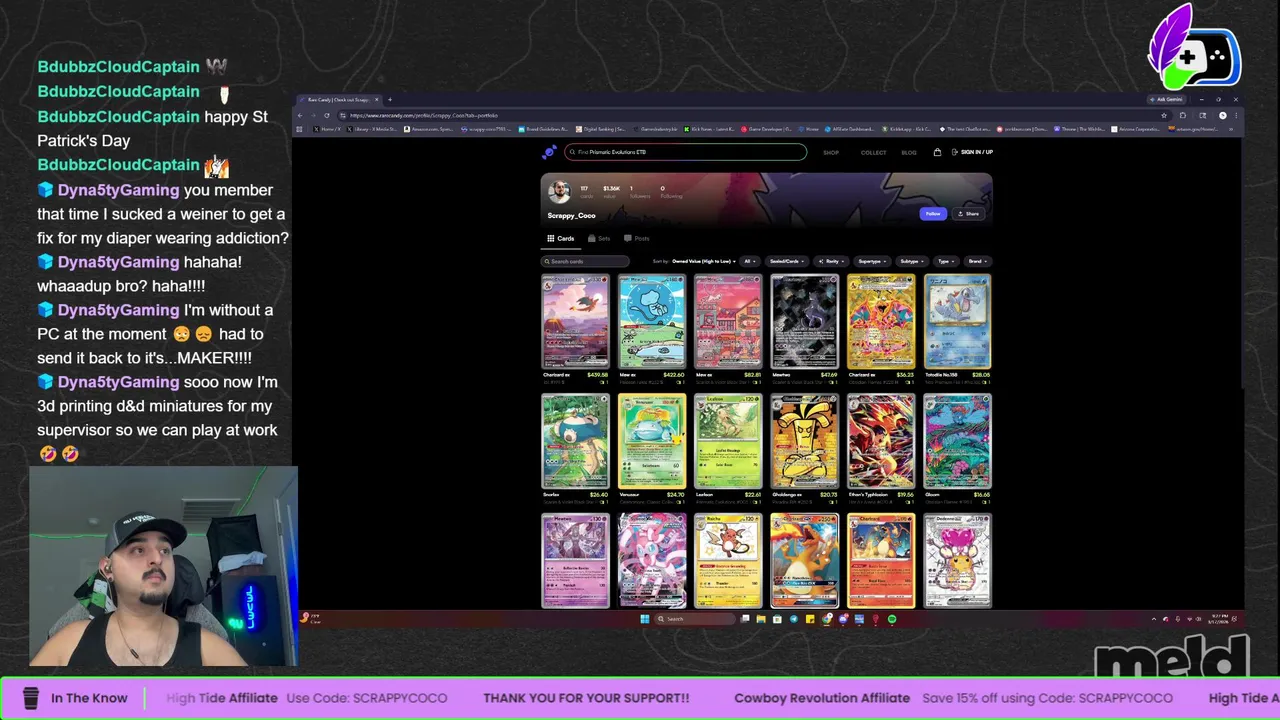Click the Scrappy_Coco profile avatar

(x=559, y=191)
